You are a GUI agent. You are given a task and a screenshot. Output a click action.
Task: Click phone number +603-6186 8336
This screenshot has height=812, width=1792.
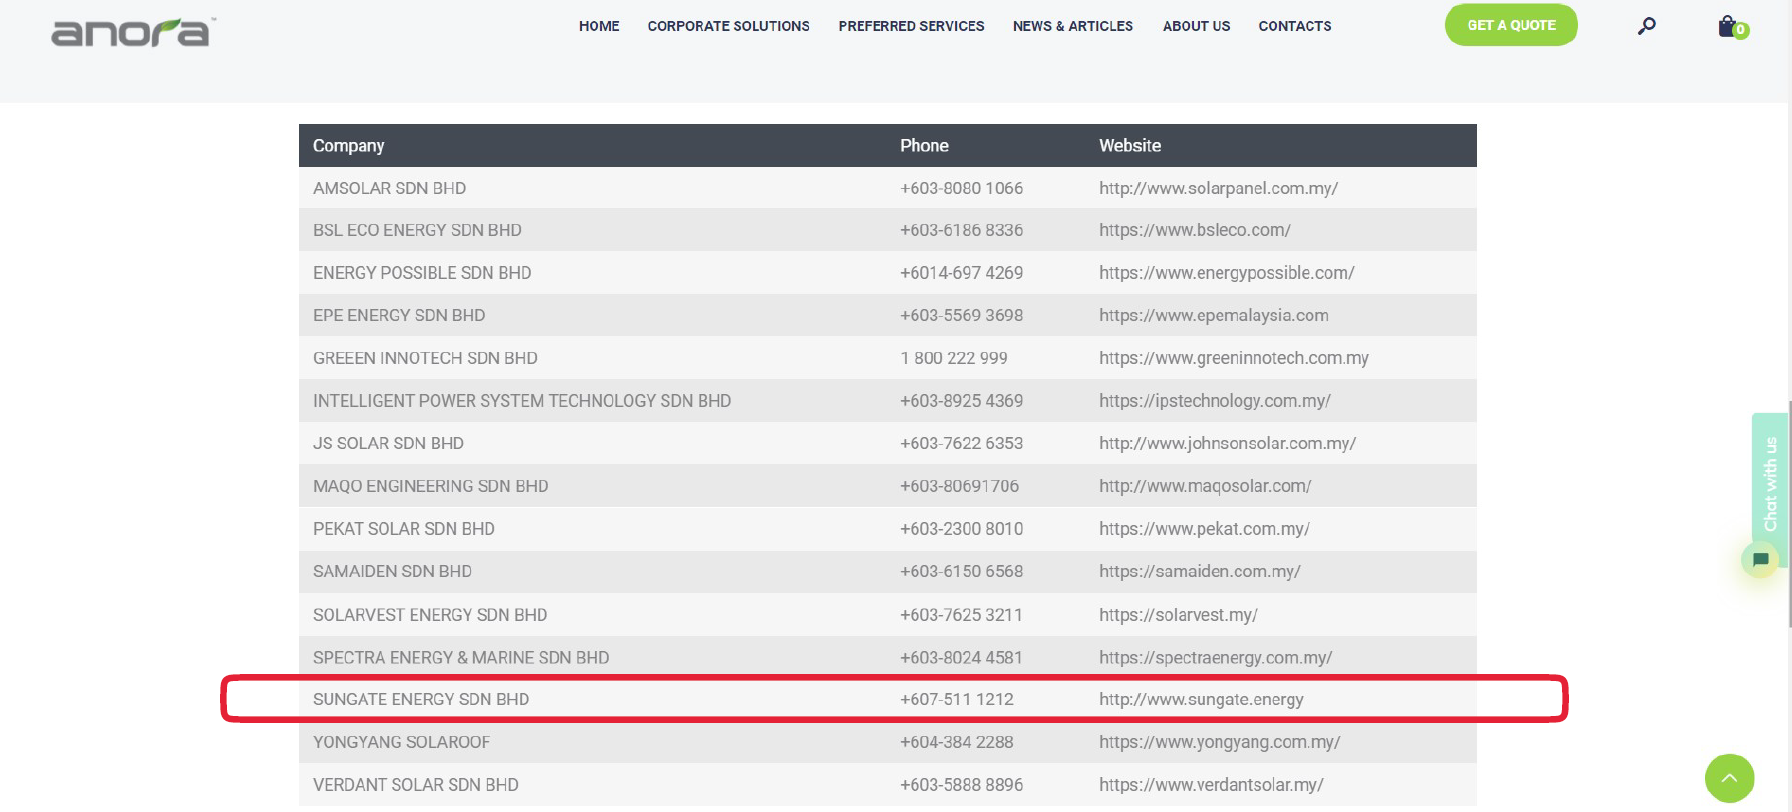point(961,230)
